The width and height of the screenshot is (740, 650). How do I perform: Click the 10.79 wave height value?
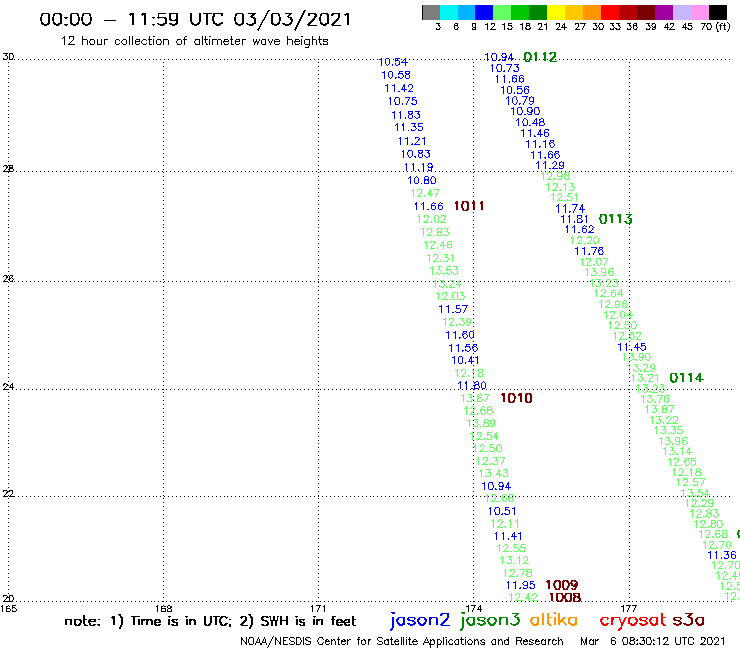pos(520,101)
